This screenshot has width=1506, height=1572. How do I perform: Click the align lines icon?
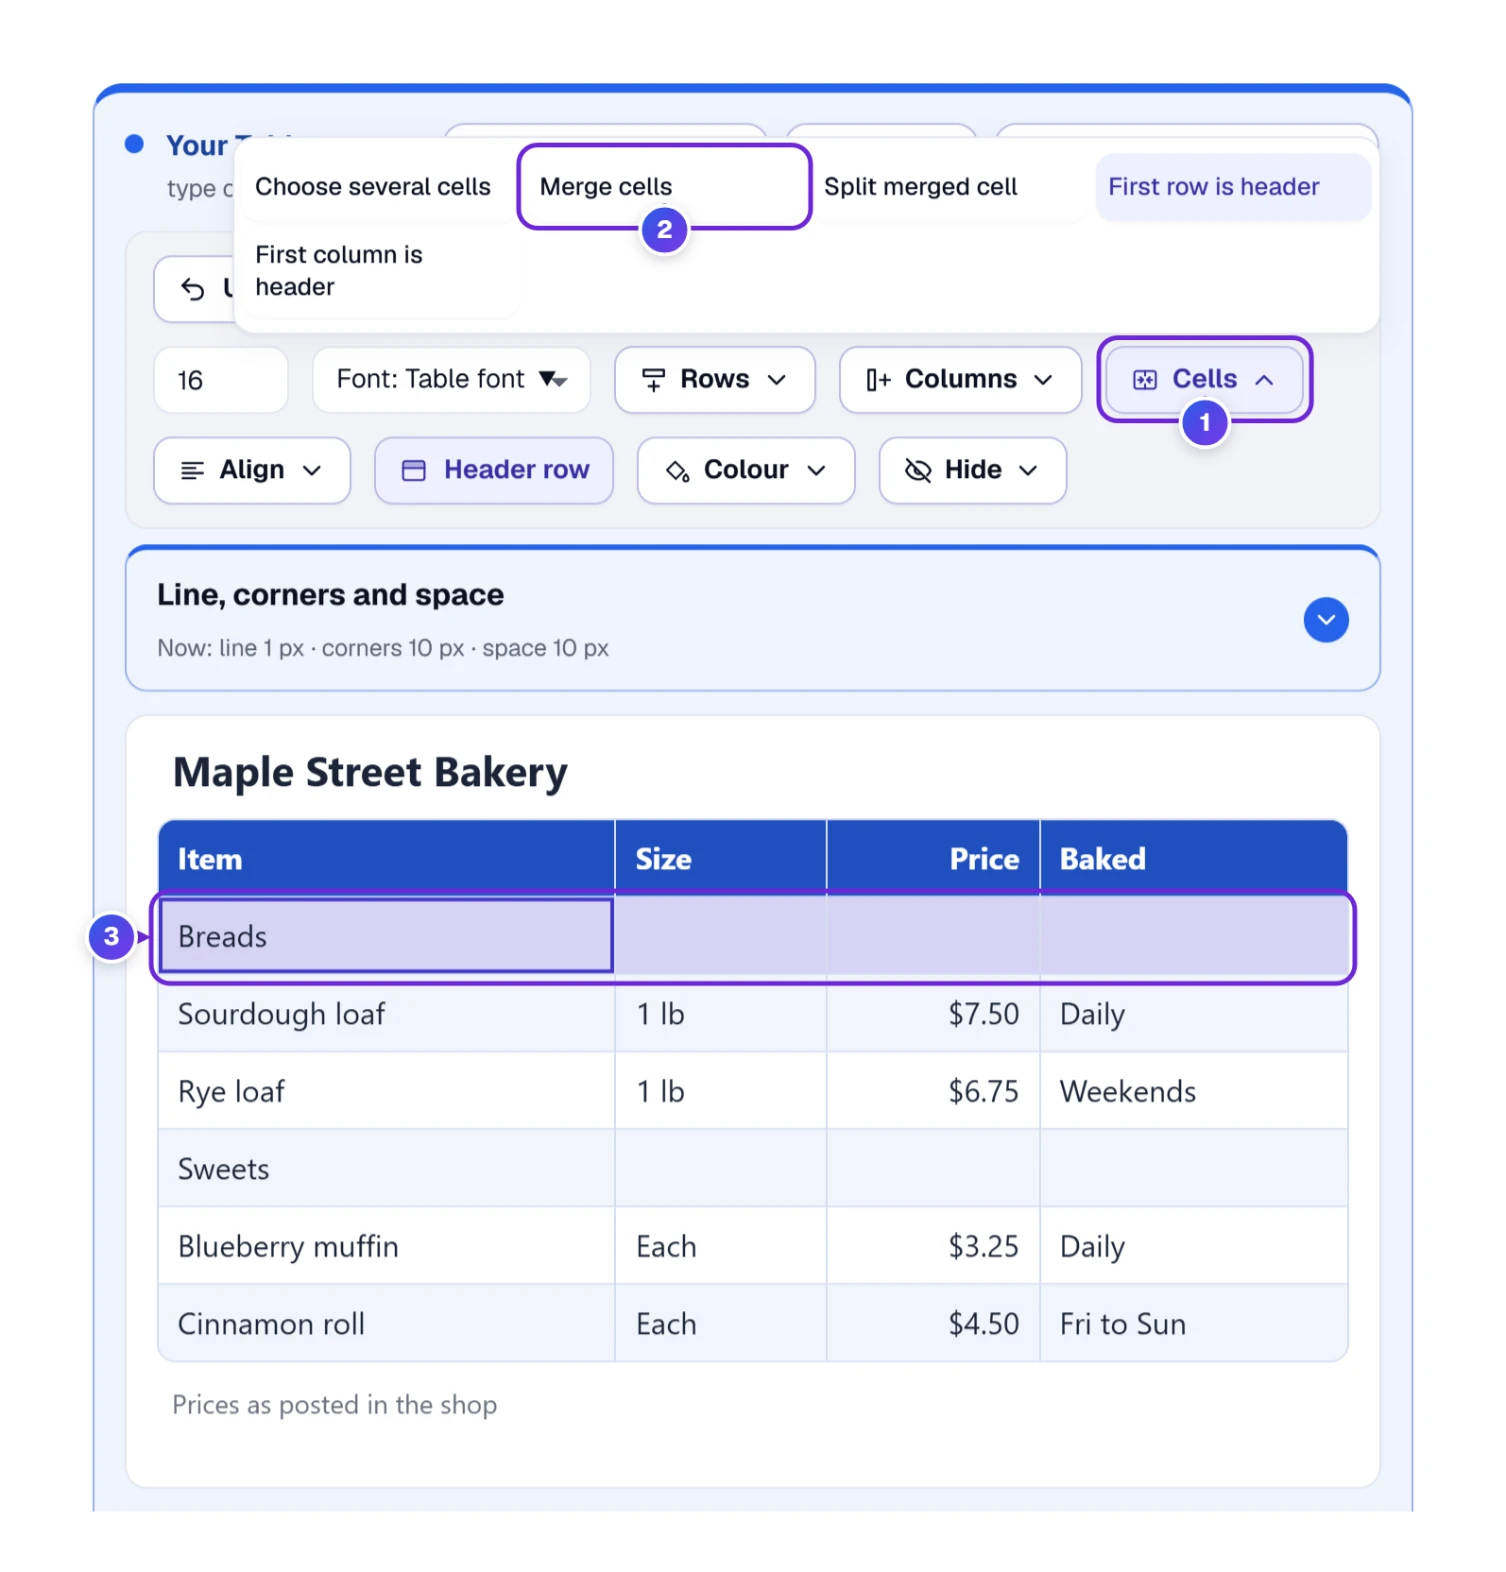[192, 470]
